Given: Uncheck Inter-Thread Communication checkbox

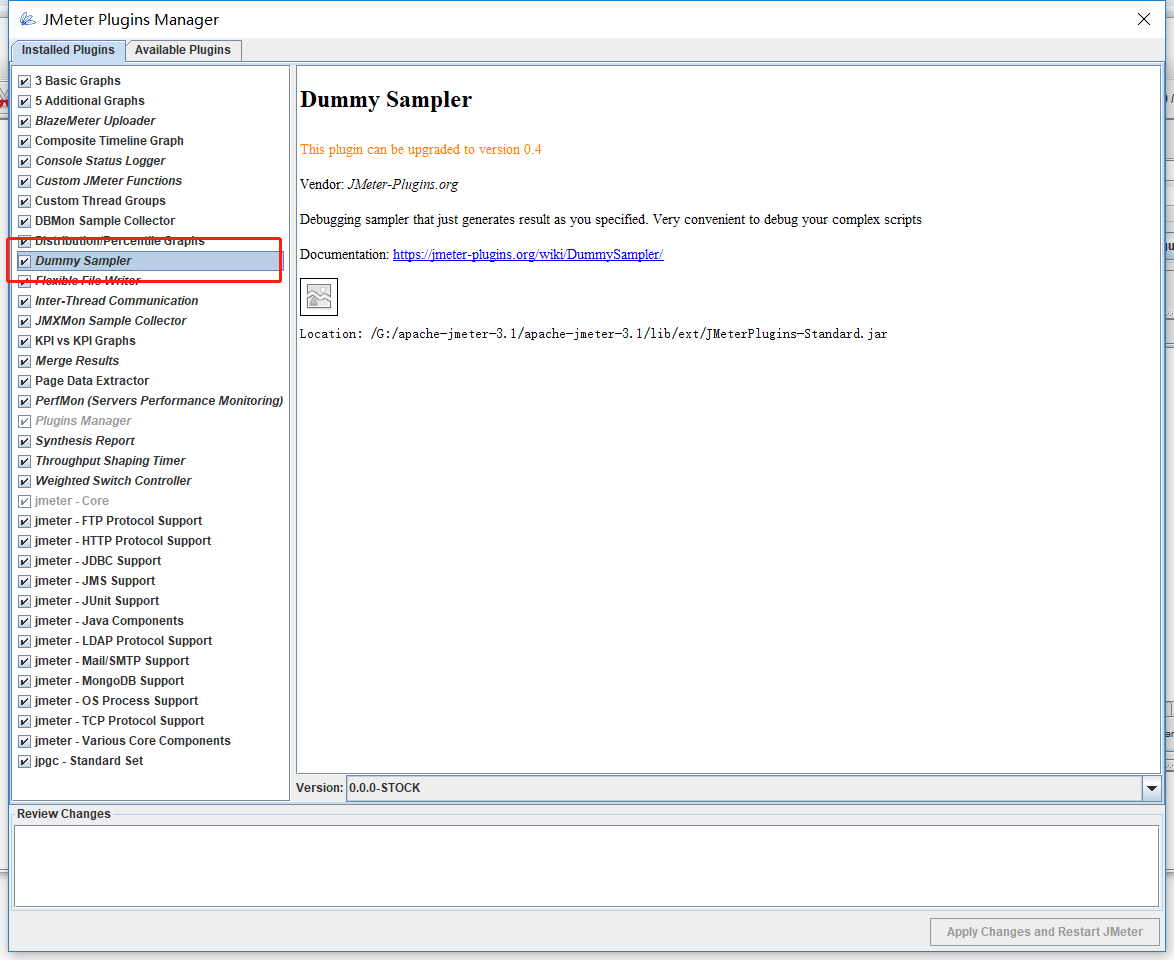Looking at the screenshot, I should point(25,301).
